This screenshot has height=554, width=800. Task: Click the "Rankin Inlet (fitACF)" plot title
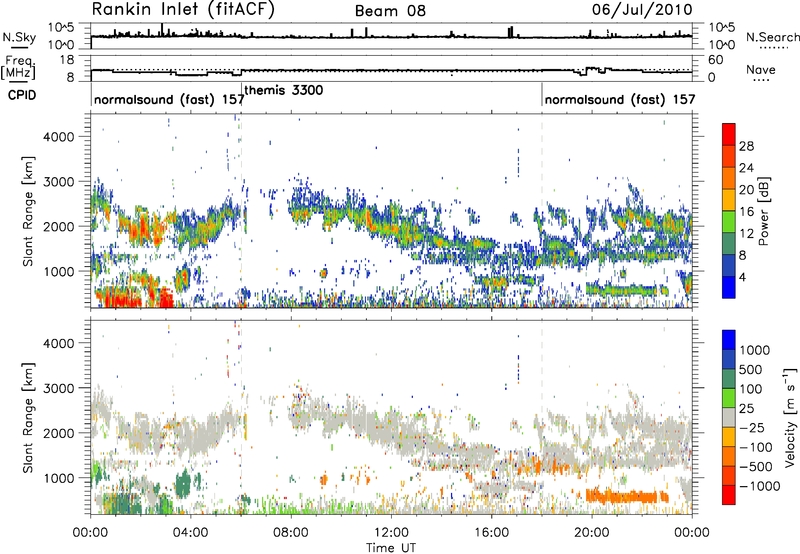tap(183, 10)
